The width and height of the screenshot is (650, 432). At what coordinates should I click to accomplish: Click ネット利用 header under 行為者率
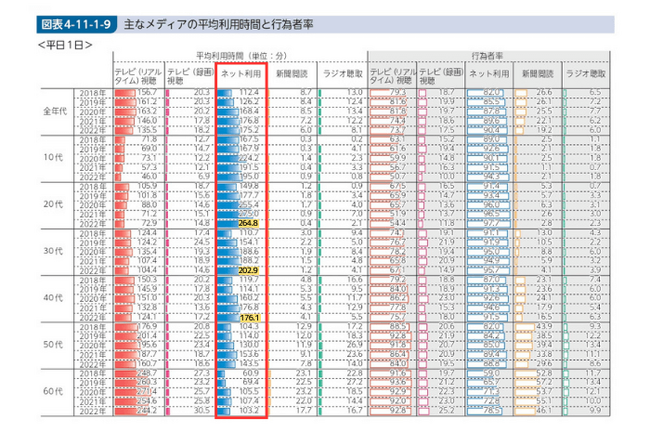489,73
